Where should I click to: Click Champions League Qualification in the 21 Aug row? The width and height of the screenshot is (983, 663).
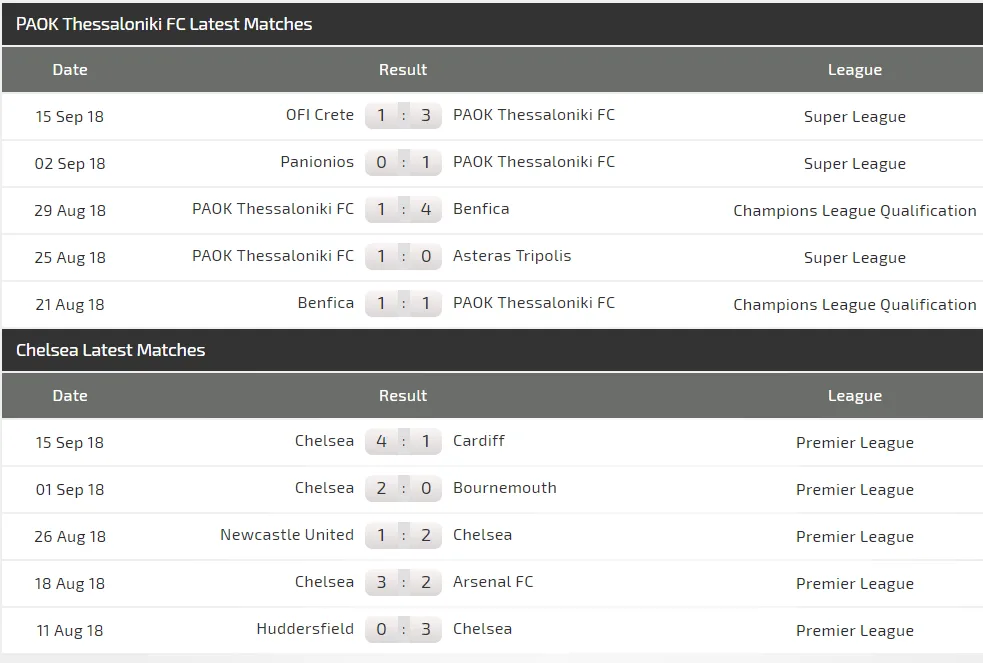tap(855, 304)
